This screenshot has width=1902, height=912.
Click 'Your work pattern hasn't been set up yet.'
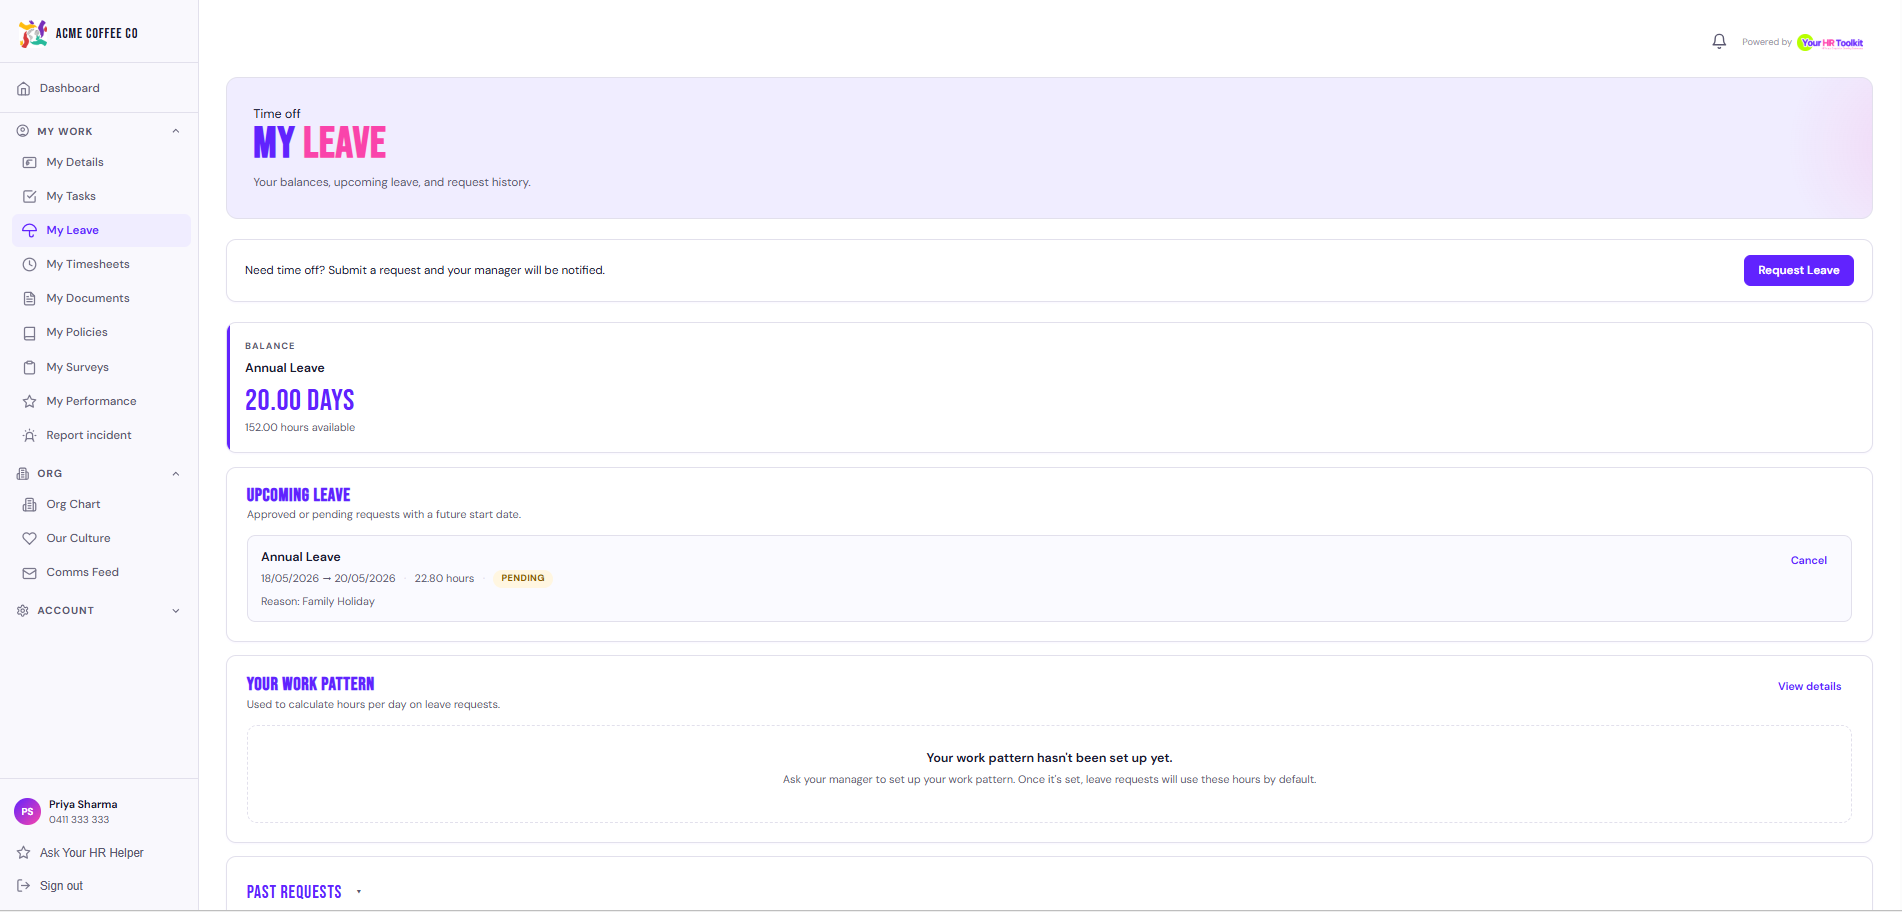coord(1049,758)
